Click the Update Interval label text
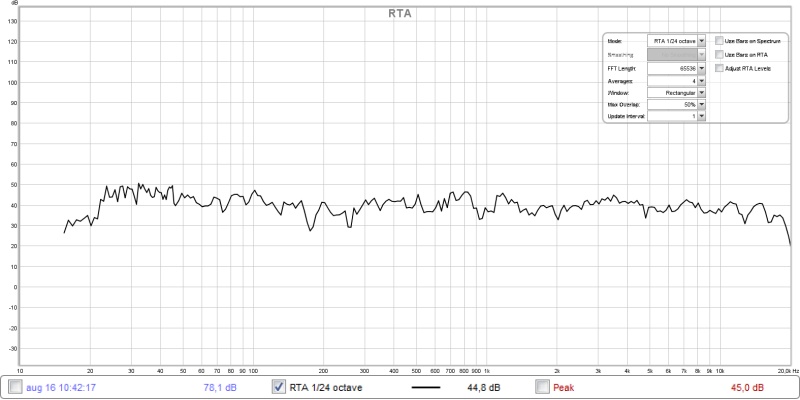Image resolution: width=800 pixels, height=400 pixels. pyautogui.click(x=626, y=117)
